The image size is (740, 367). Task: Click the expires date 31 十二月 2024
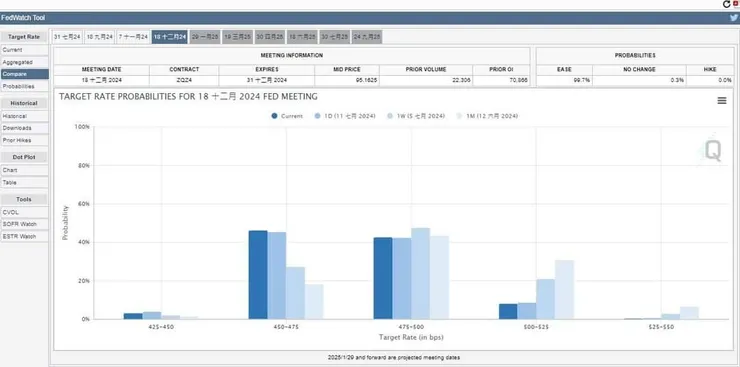pyautogui.click(x=267, y=81)
